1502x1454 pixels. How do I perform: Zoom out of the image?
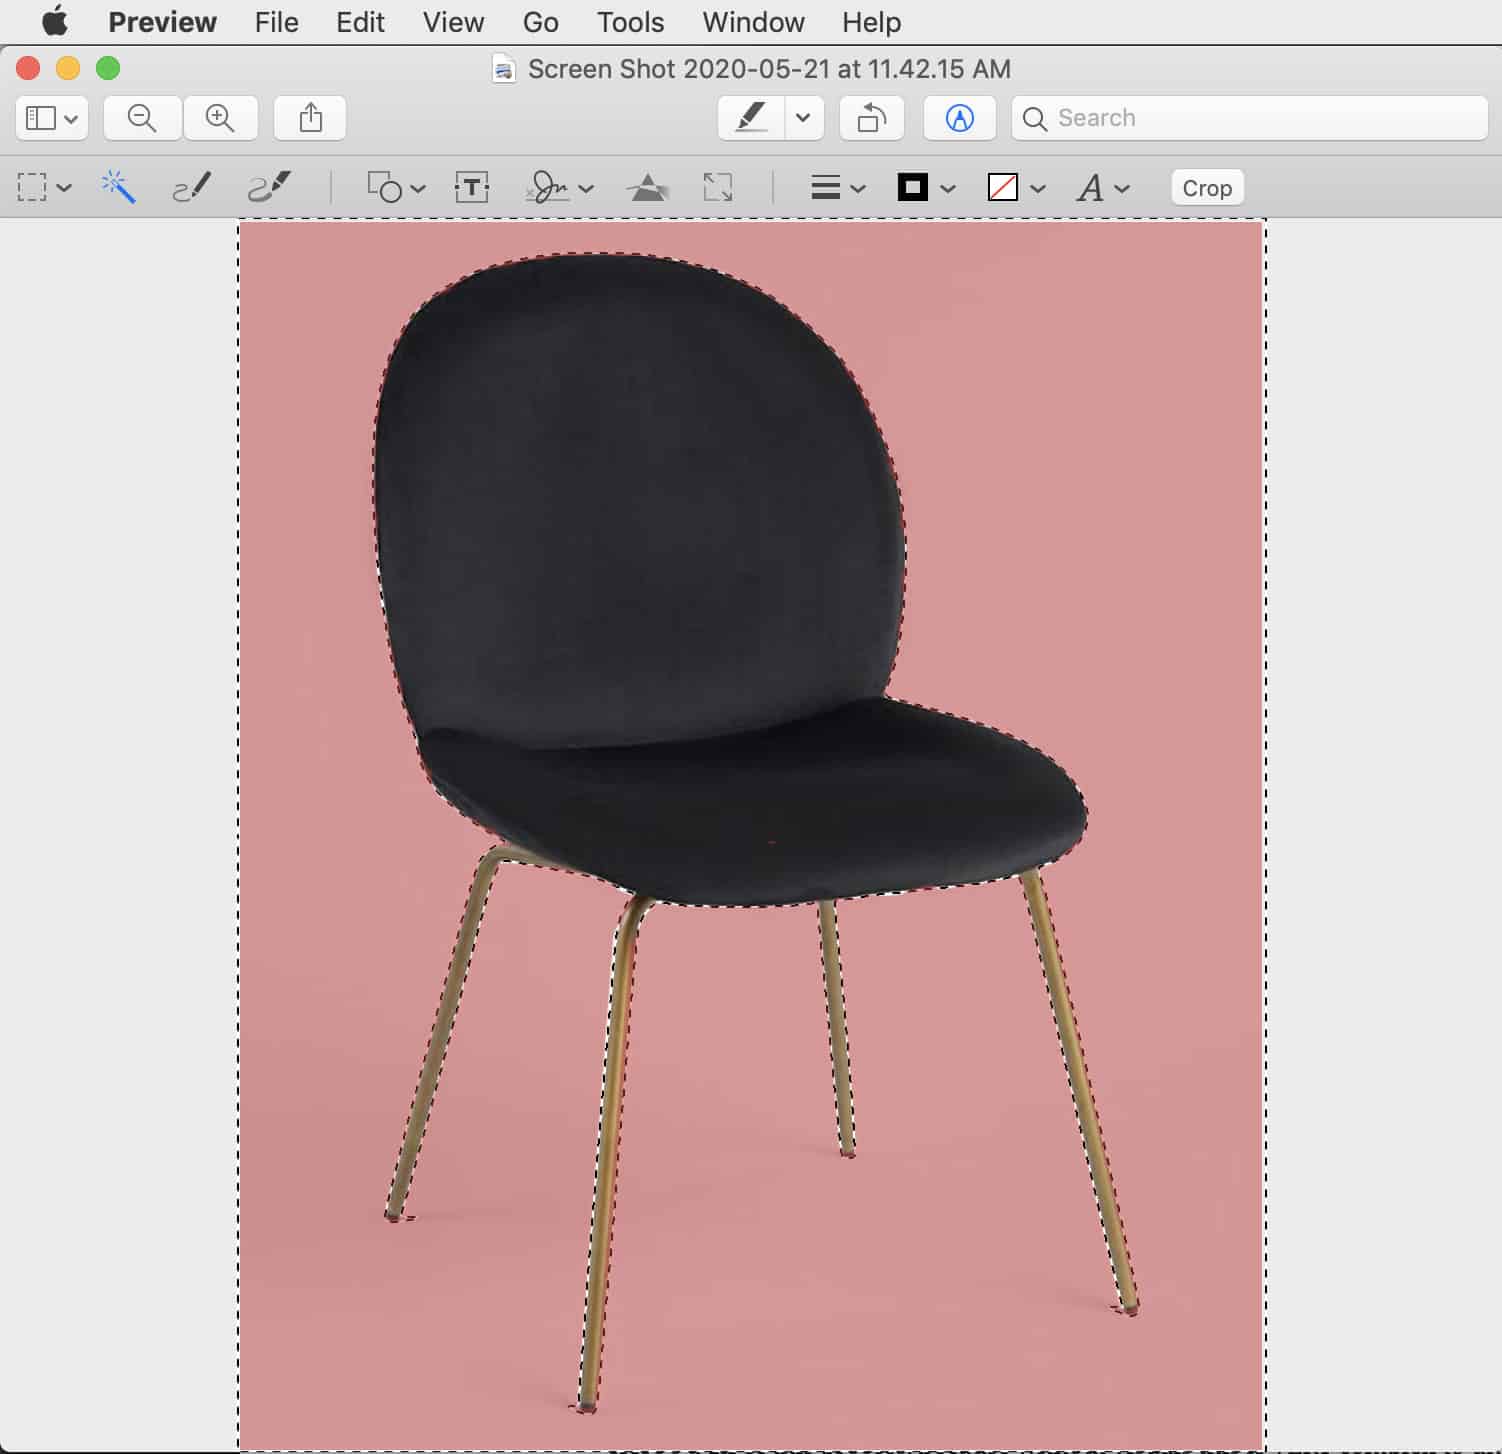[142, 118]
